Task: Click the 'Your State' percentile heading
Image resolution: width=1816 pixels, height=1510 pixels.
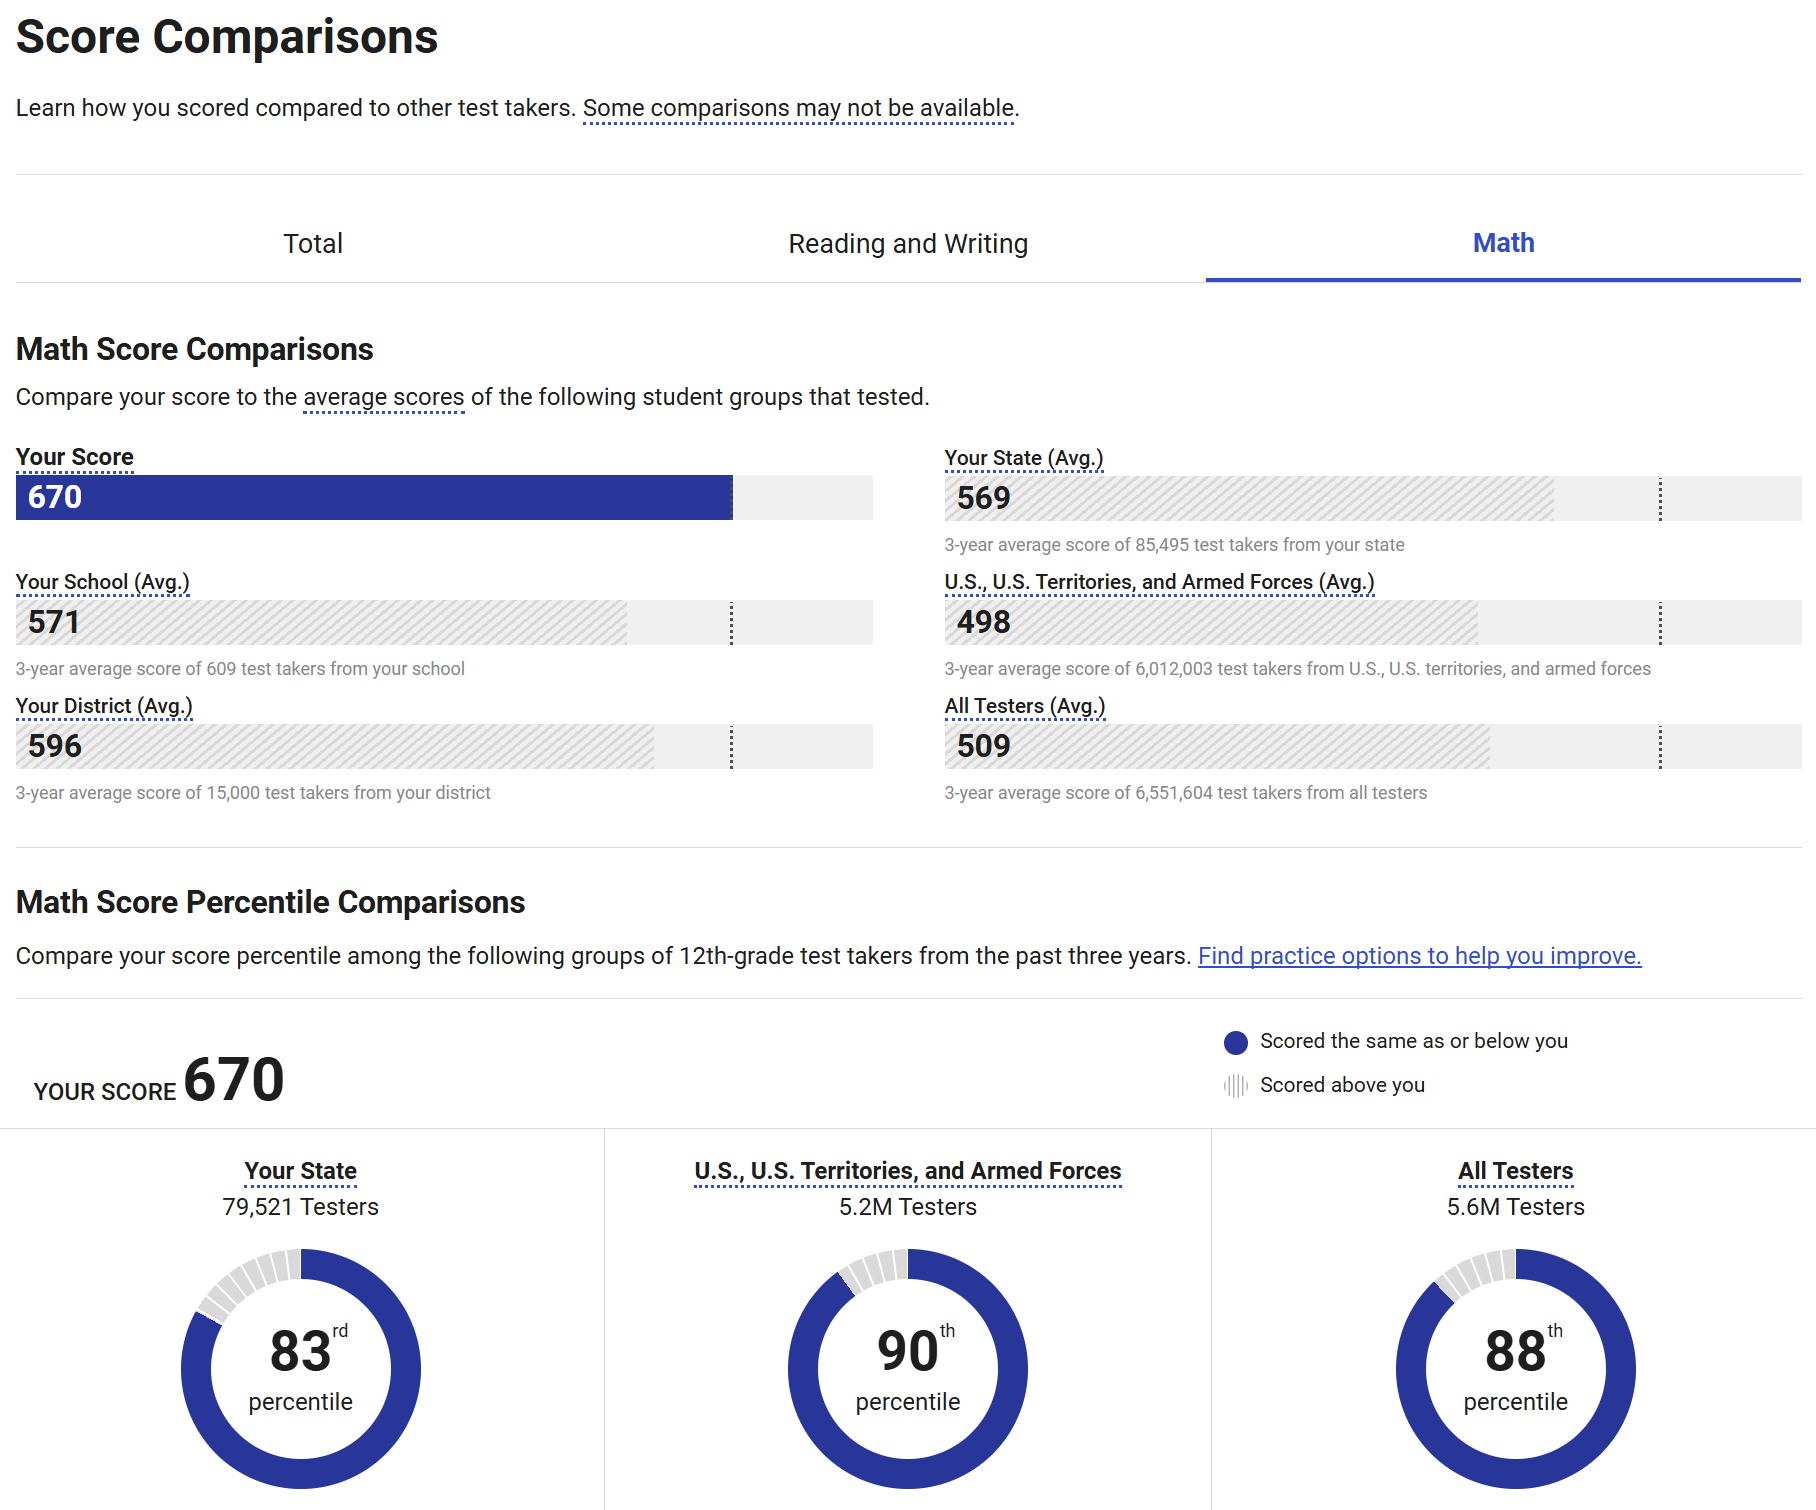Action: (301, 1171)
